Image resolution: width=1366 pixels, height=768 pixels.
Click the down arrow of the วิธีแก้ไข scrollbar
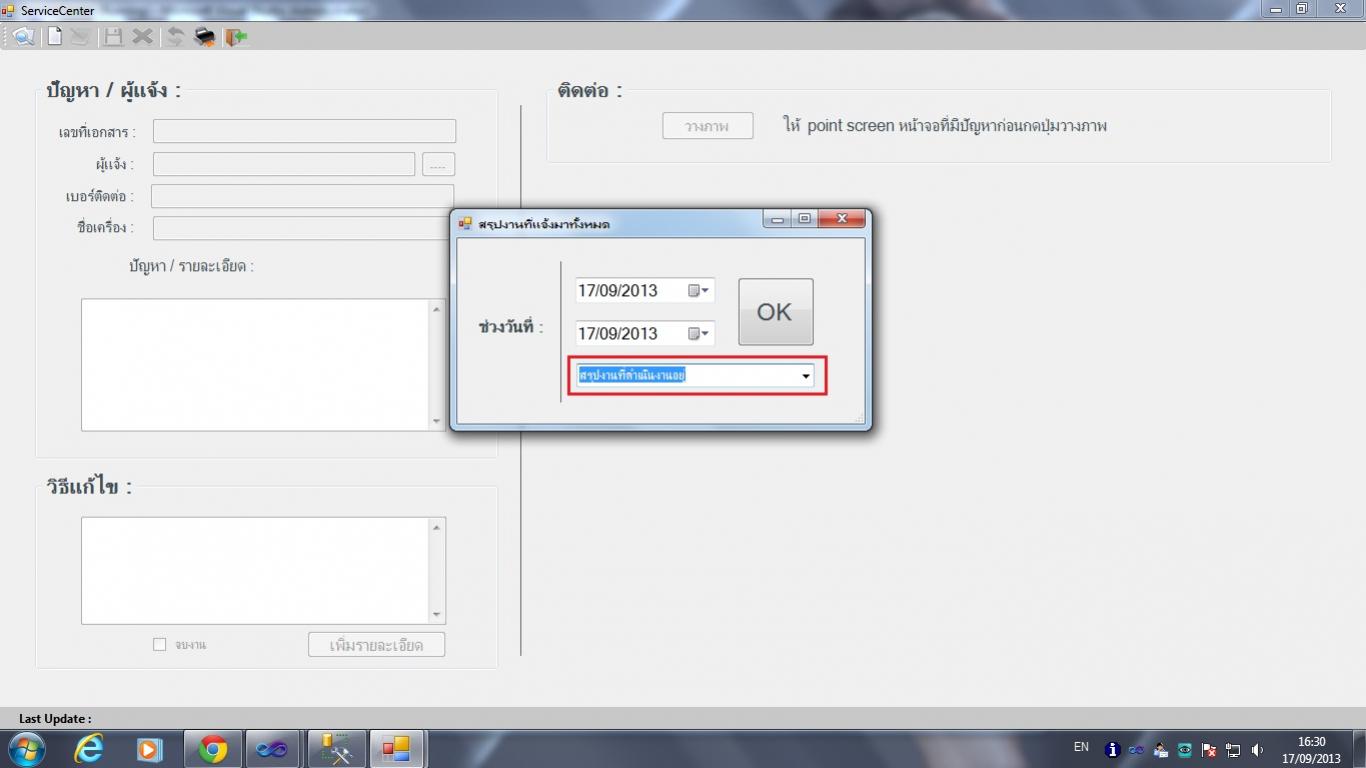click(x=436, y=614)
